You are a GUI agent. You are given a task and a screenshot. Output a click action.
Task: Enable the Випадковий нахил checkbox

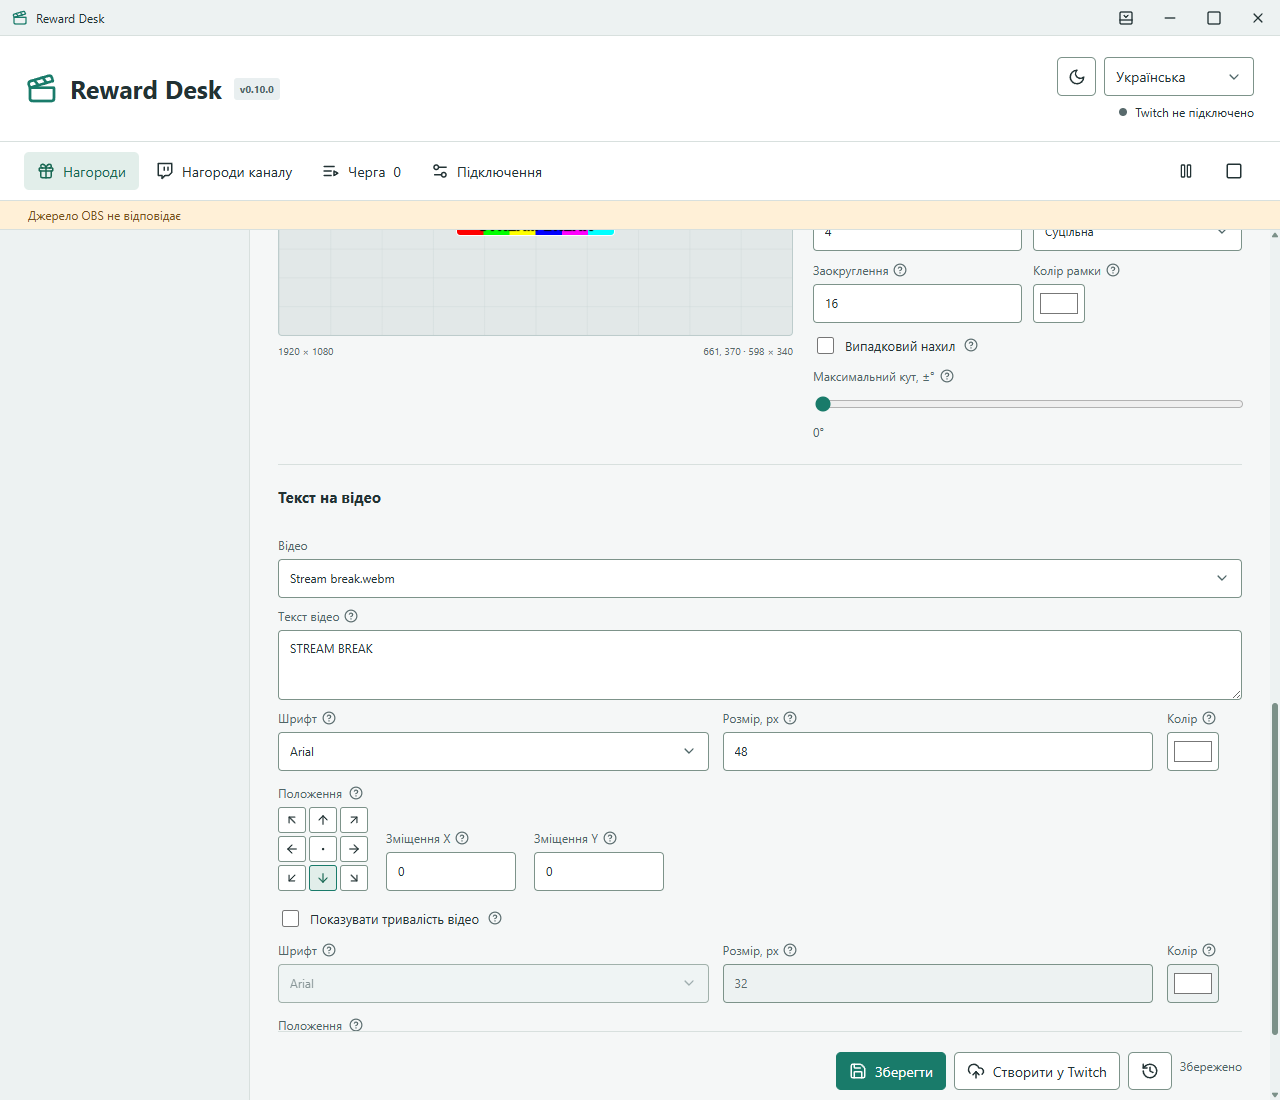click(x=825, y=346)
